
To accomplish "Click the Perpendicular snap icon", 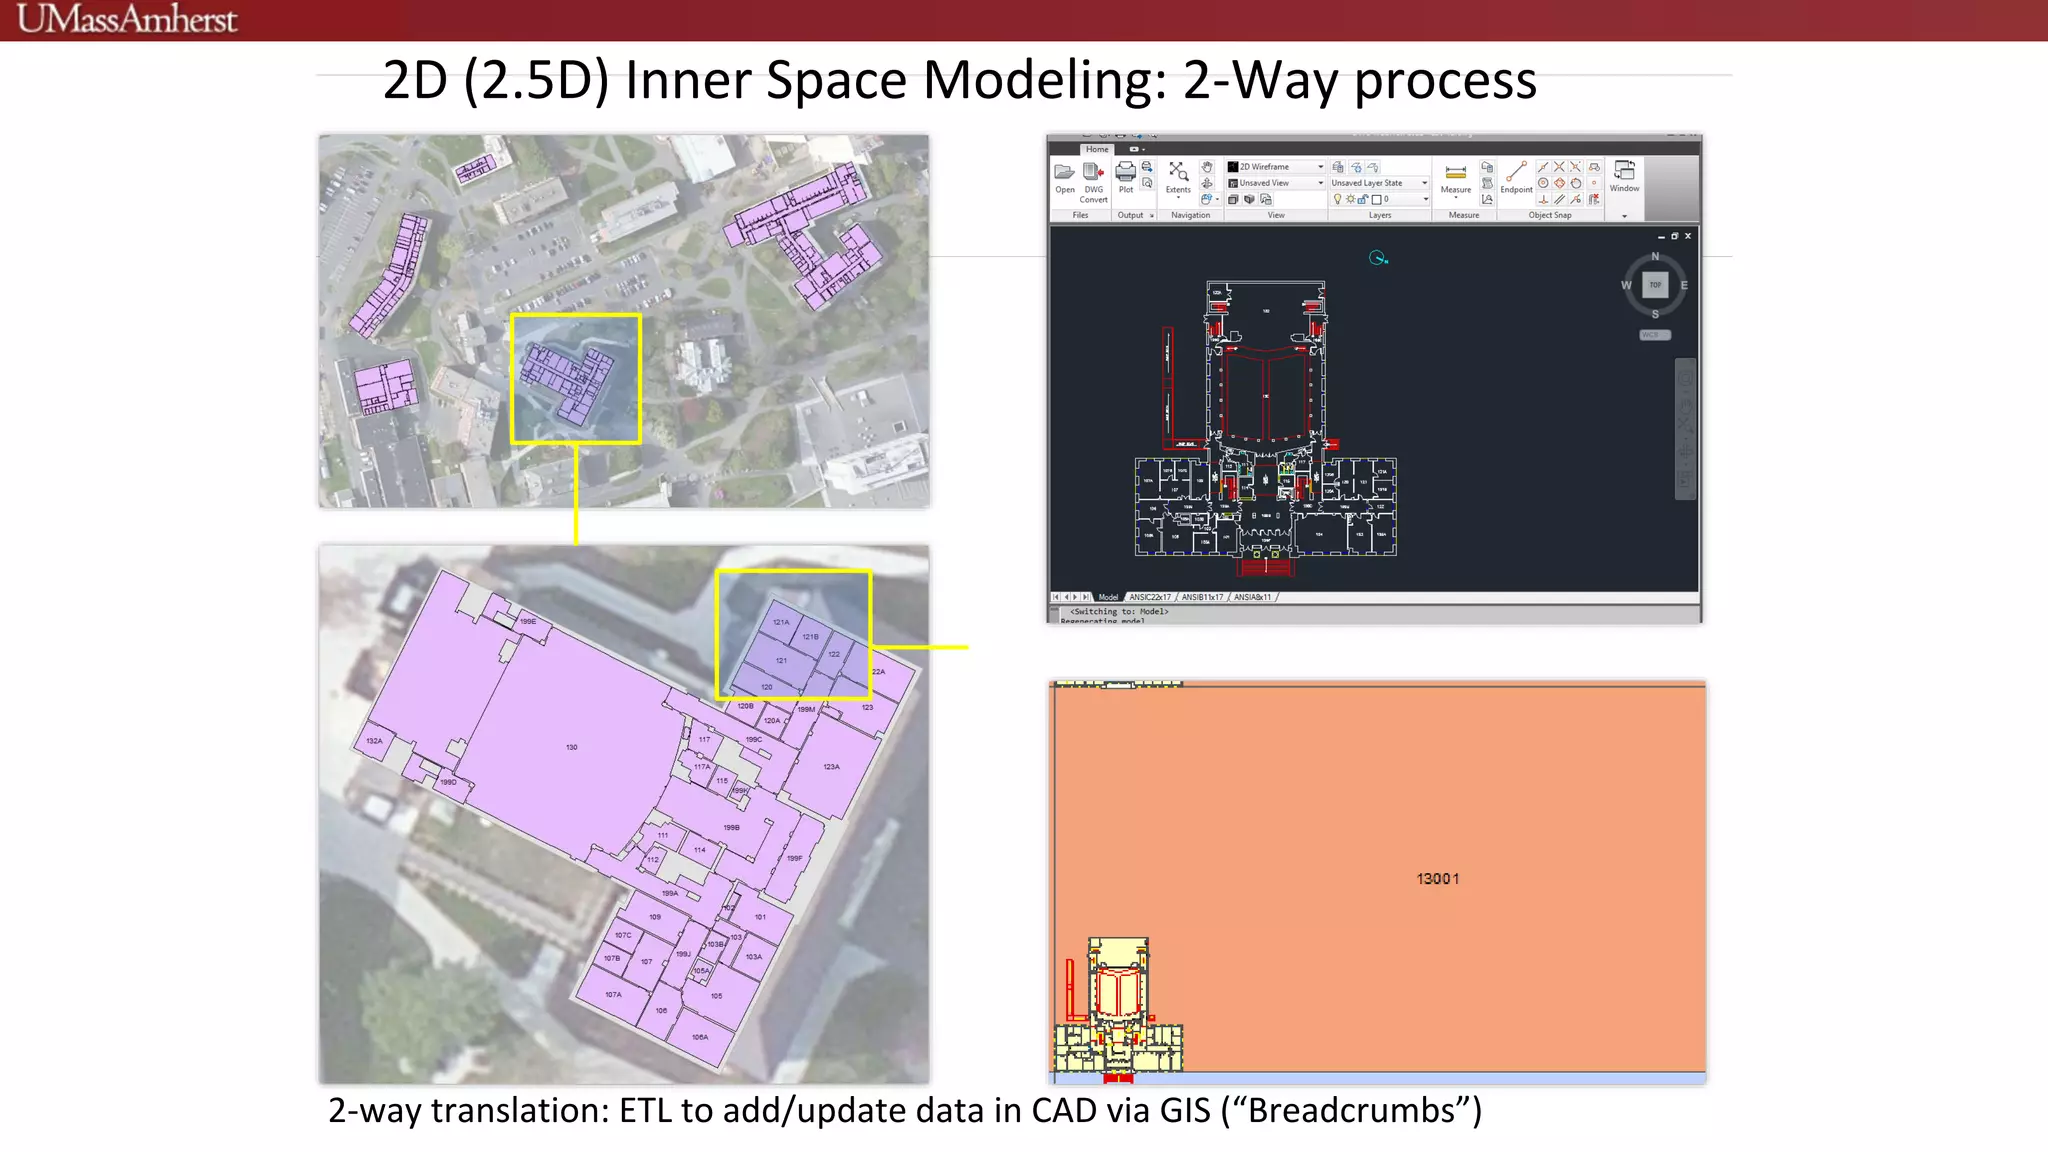I will point(1543,199).
